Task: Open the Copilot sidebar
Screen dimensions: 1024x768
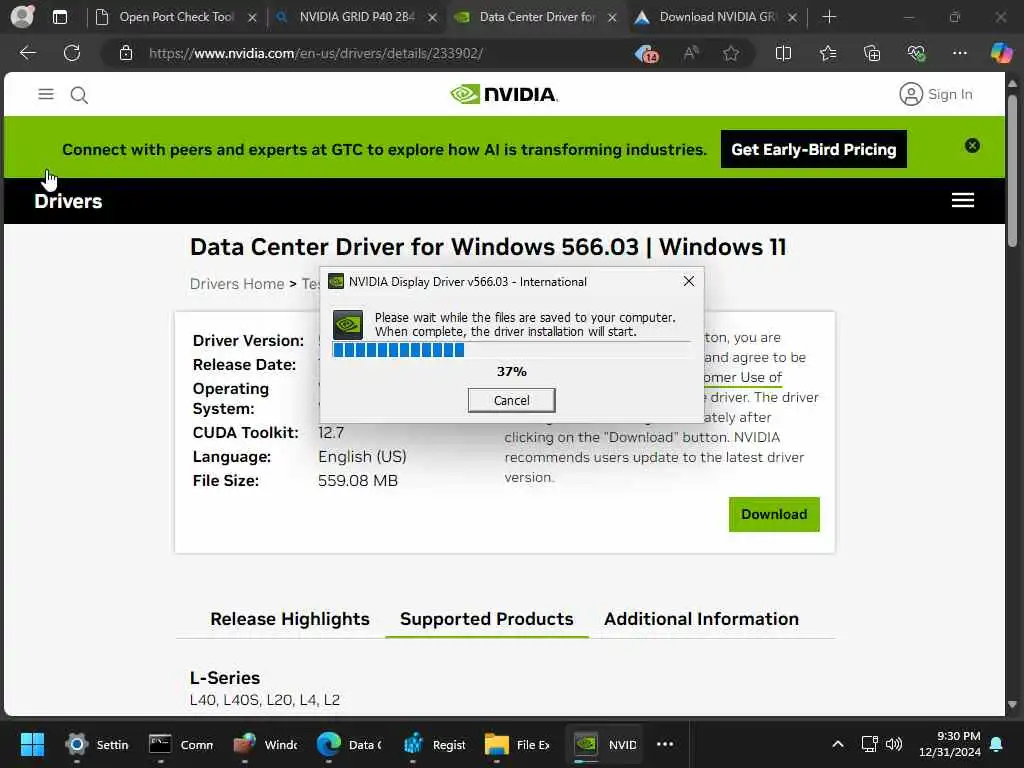Action: tap(1001, 52)
